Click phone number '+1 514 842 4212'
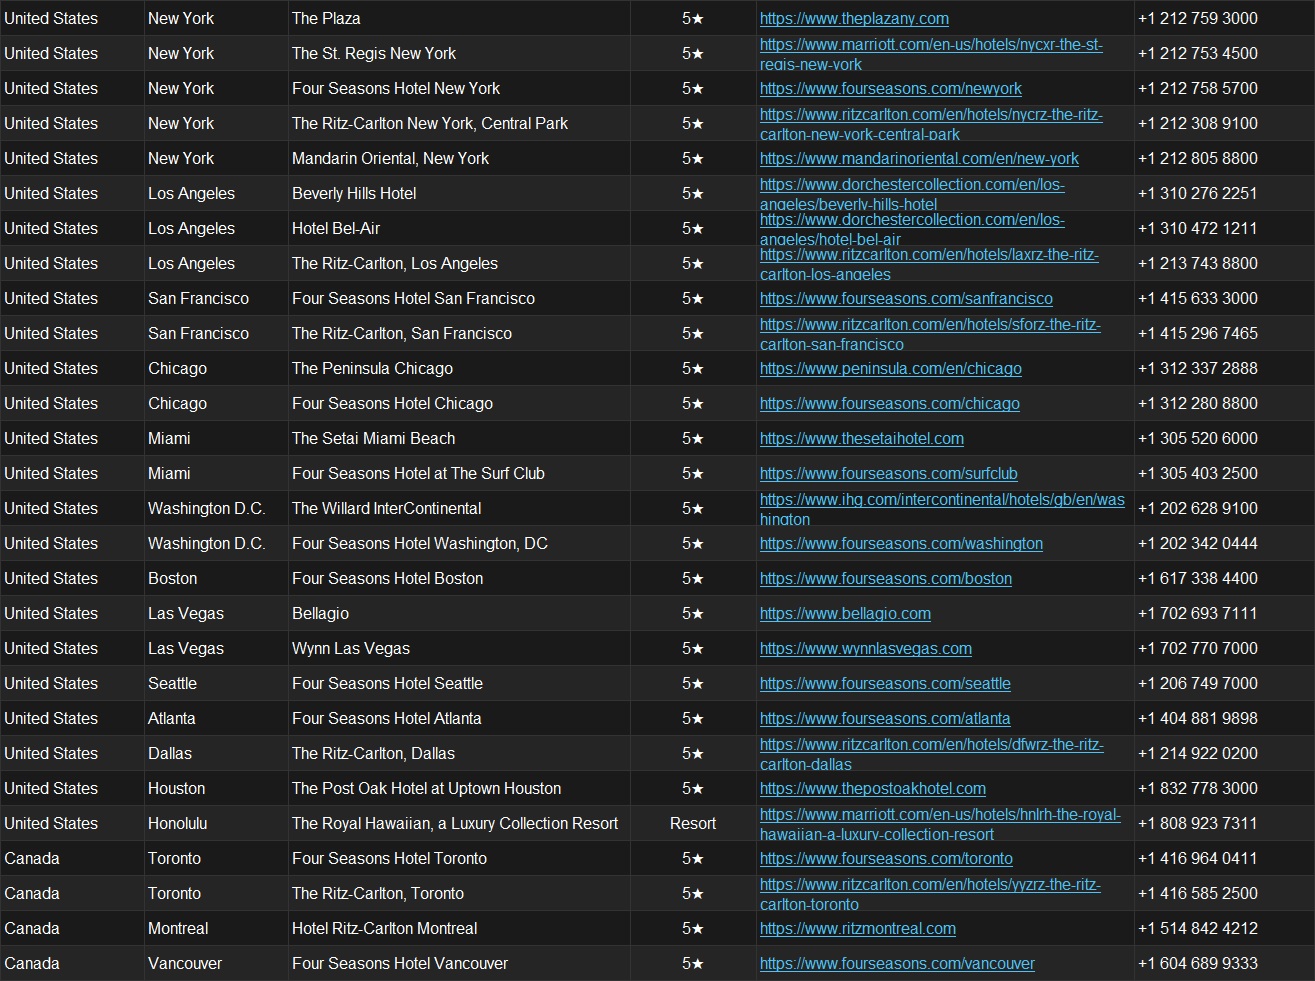Screen dimensions: 1315x981 [1198, 928]
